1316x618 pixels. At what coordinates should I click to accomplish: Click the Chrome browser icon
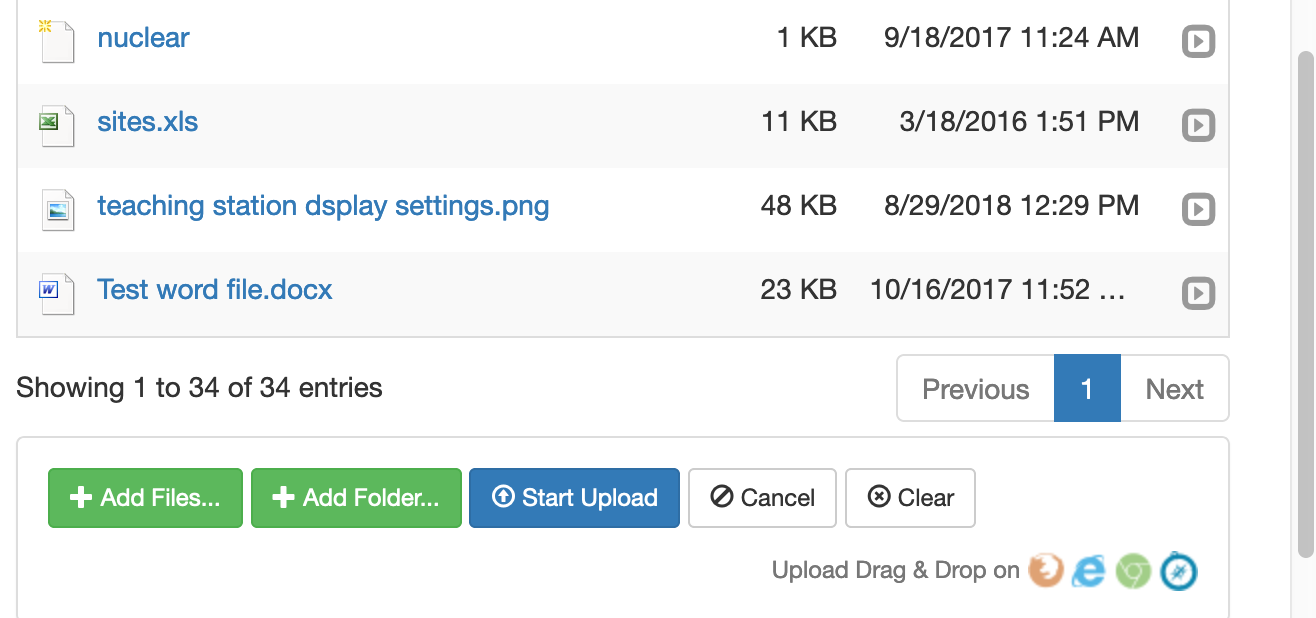pos(1134,571)
